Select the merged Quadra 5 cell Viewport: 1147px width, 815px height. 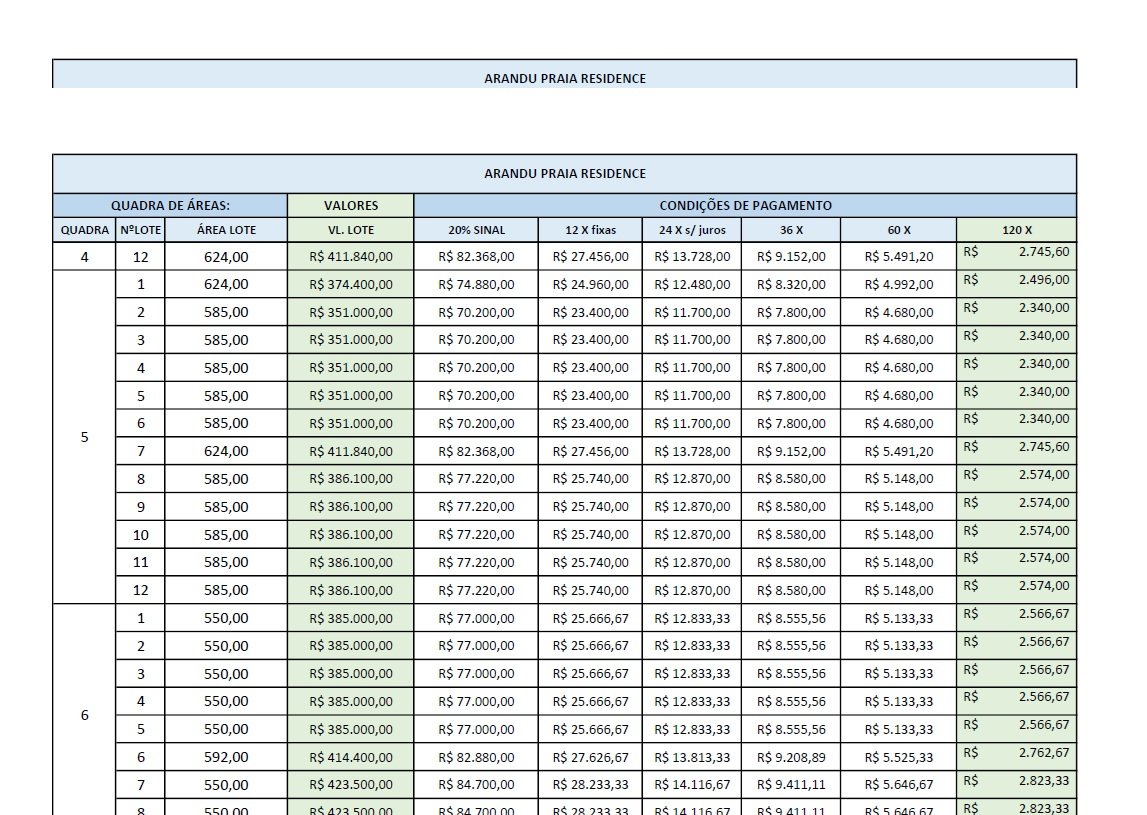pos(84,437)
